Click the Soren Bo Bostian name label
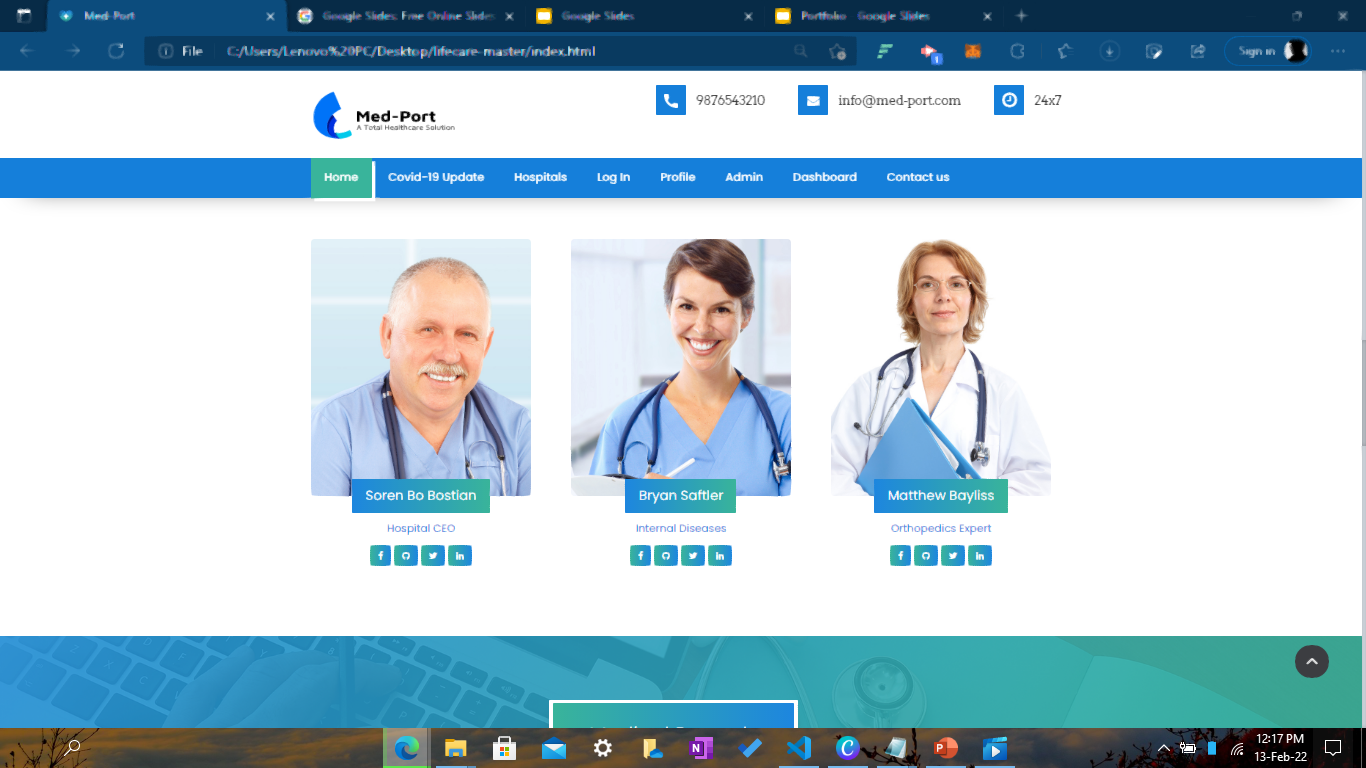 pos(421,496)
